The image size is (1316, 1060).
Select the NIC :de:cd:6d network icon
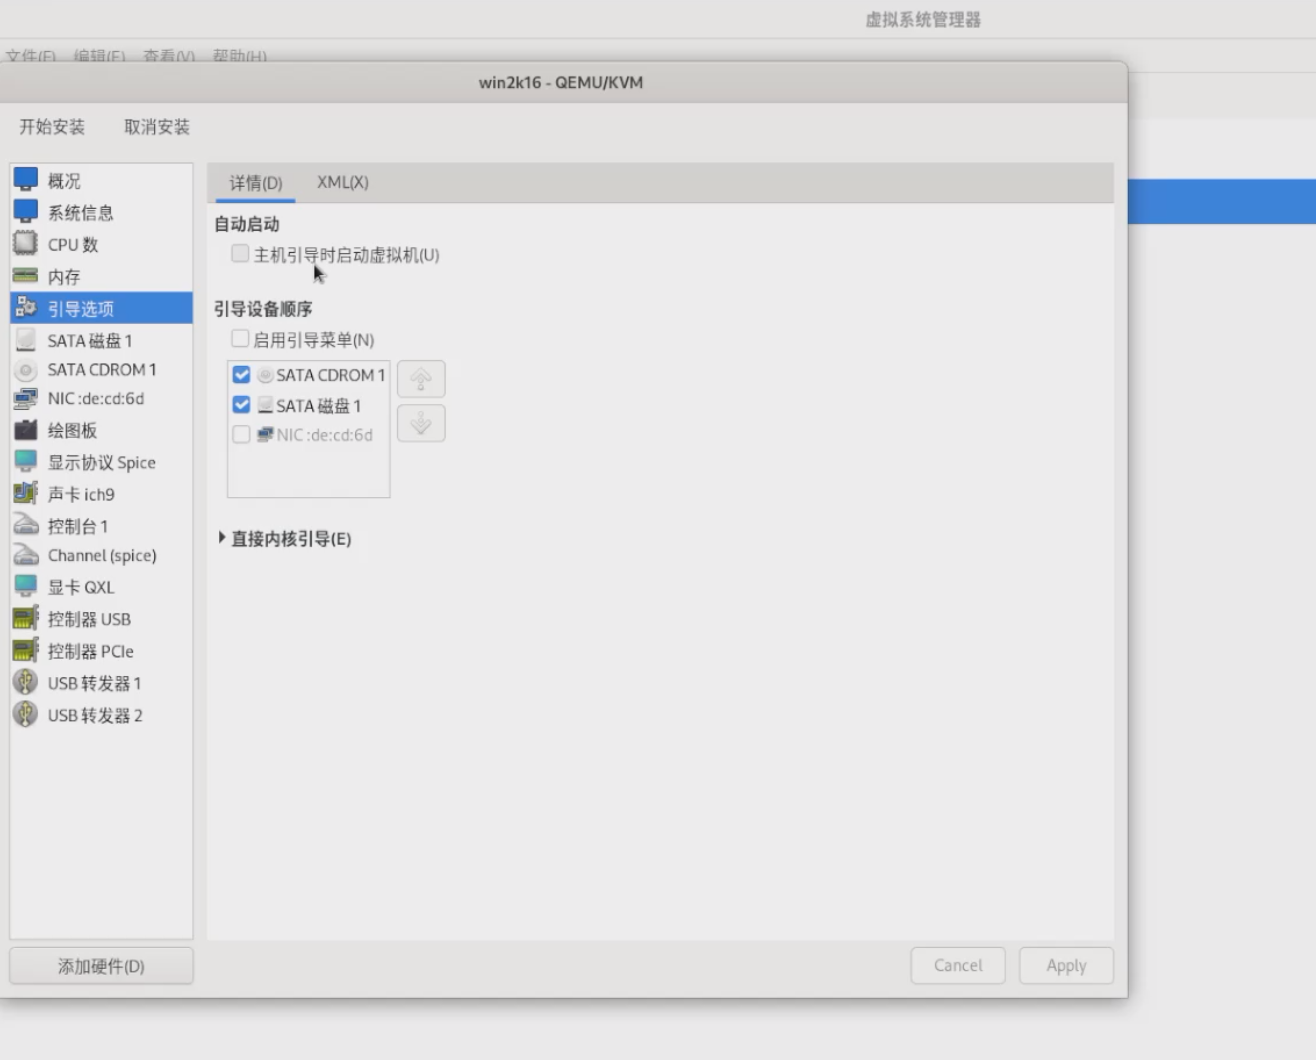click(x=25, y=399)
